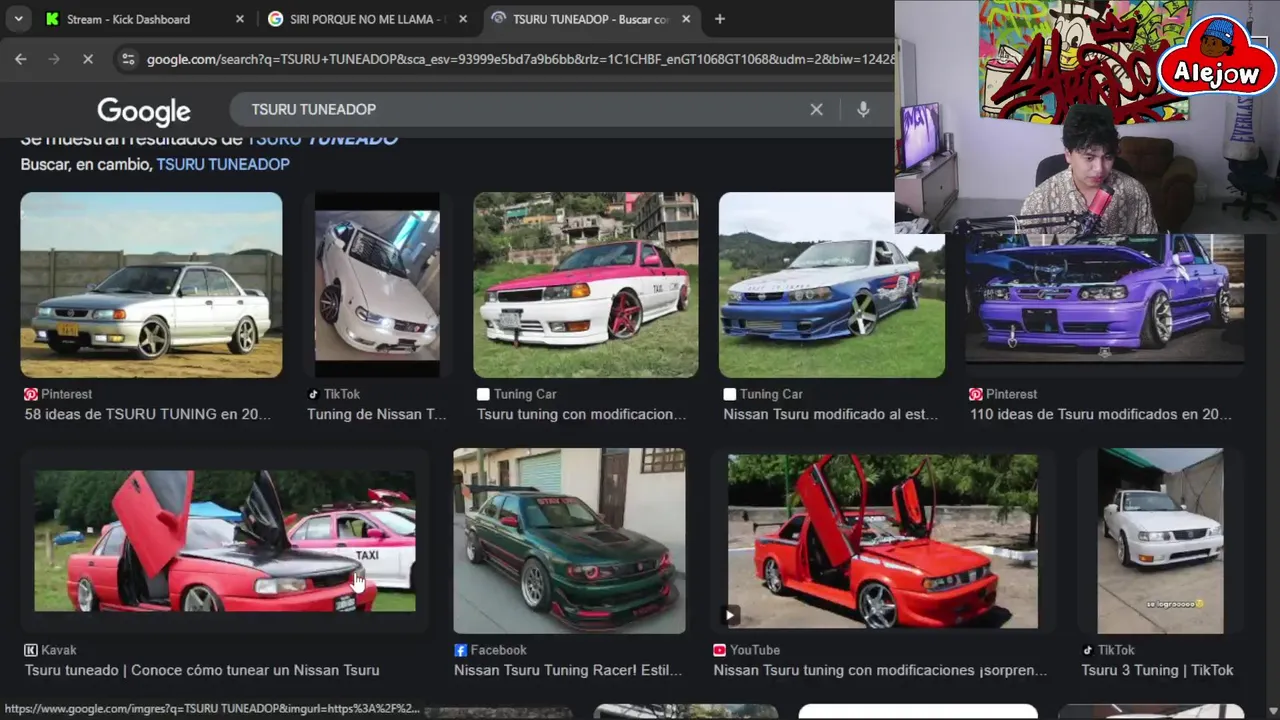Image resolution: width=1280 pixels, height=720 pixels.
Task: Close the TSURU TUNEADOP tab
Action: [x=686, y=19]
